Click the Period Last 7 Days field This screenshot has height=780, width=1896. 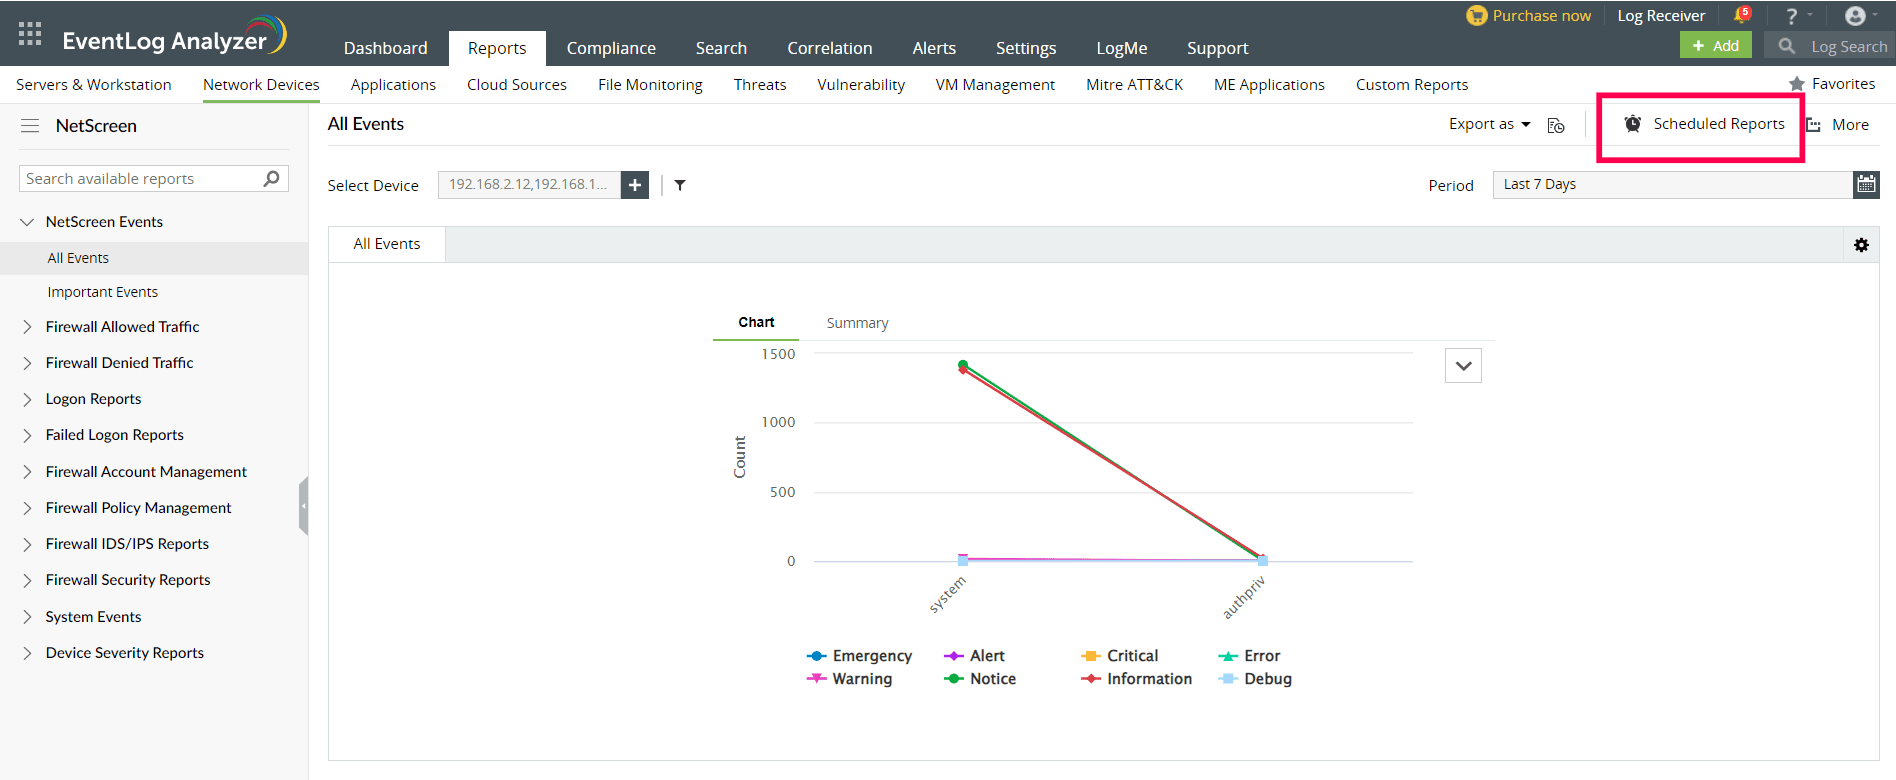point(1673,184)
